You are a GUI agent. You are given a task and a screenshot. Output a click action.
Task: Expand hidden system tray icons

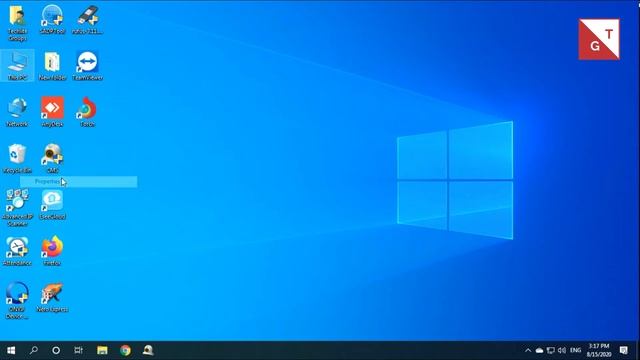(528, 350)
